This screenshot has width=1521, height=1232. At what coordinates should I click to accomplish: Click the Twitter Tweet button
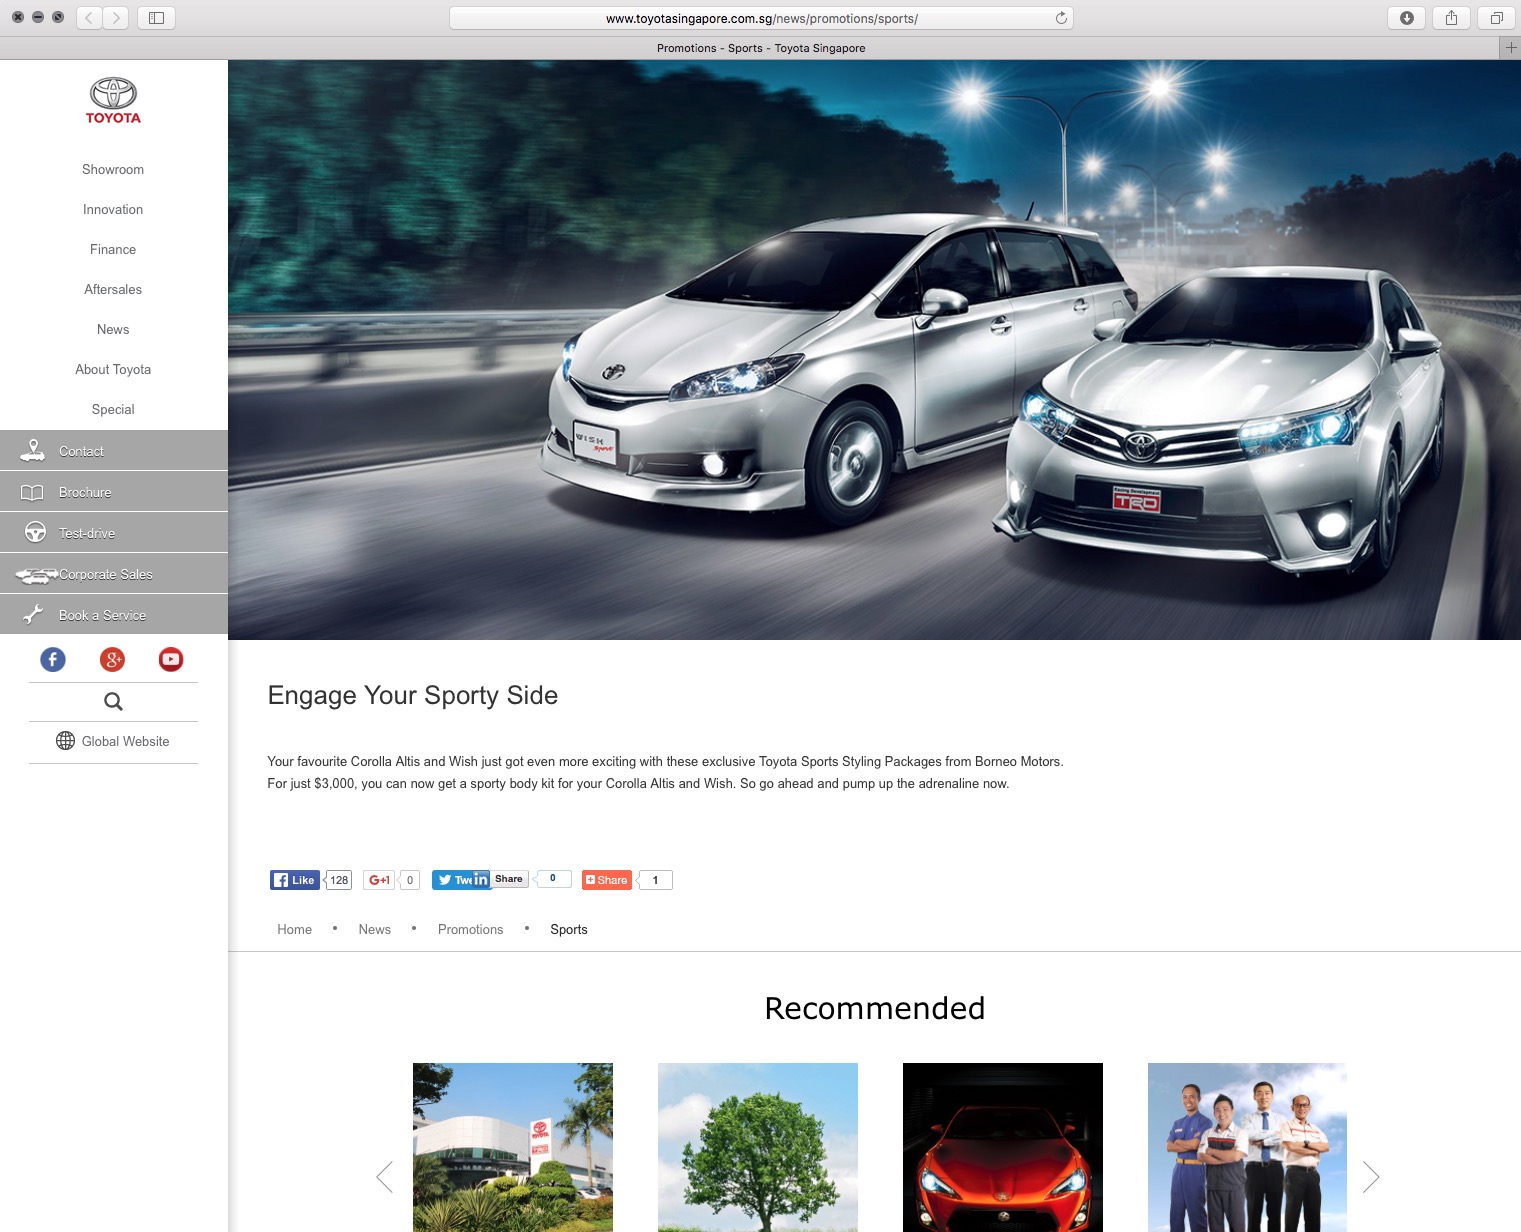[452, 880]
